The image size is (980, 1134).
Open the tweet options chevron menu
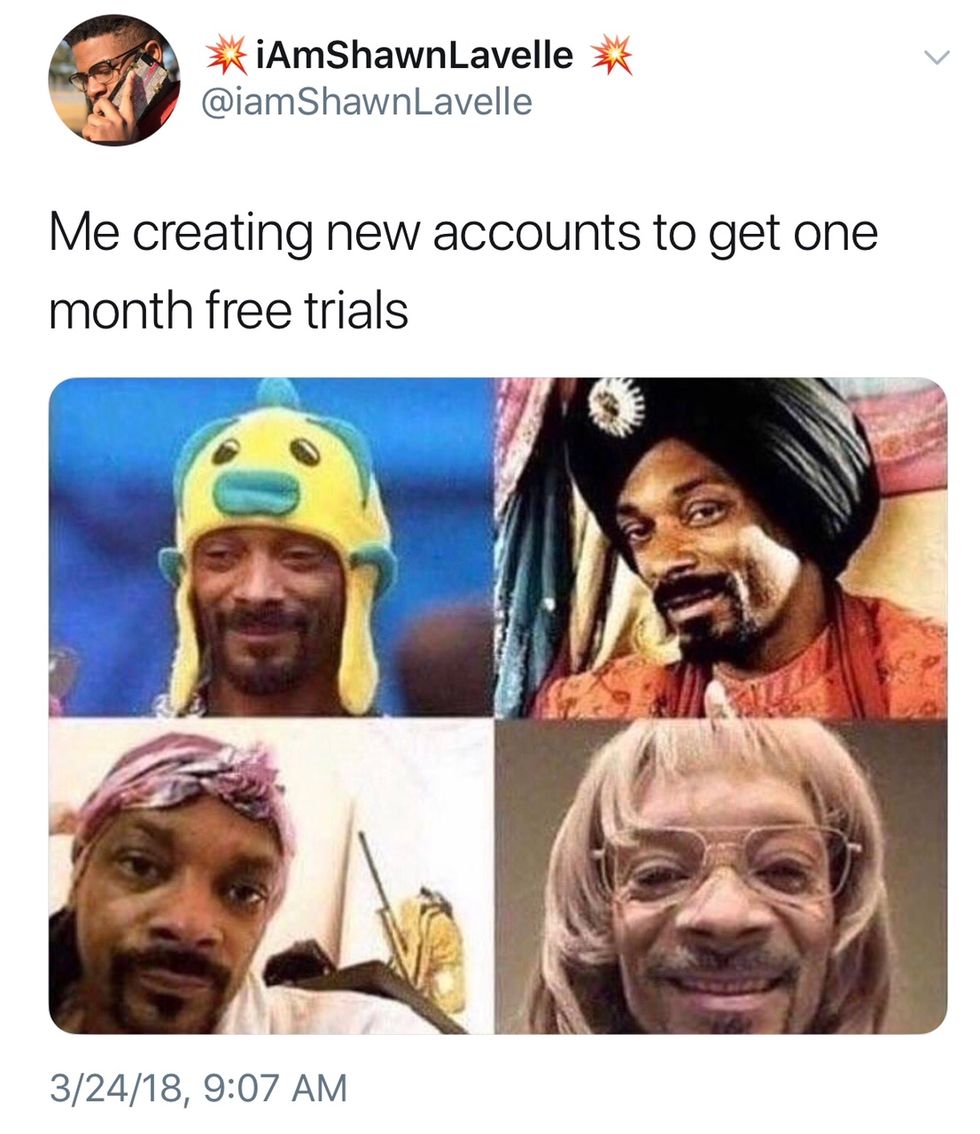coord(937,57)
